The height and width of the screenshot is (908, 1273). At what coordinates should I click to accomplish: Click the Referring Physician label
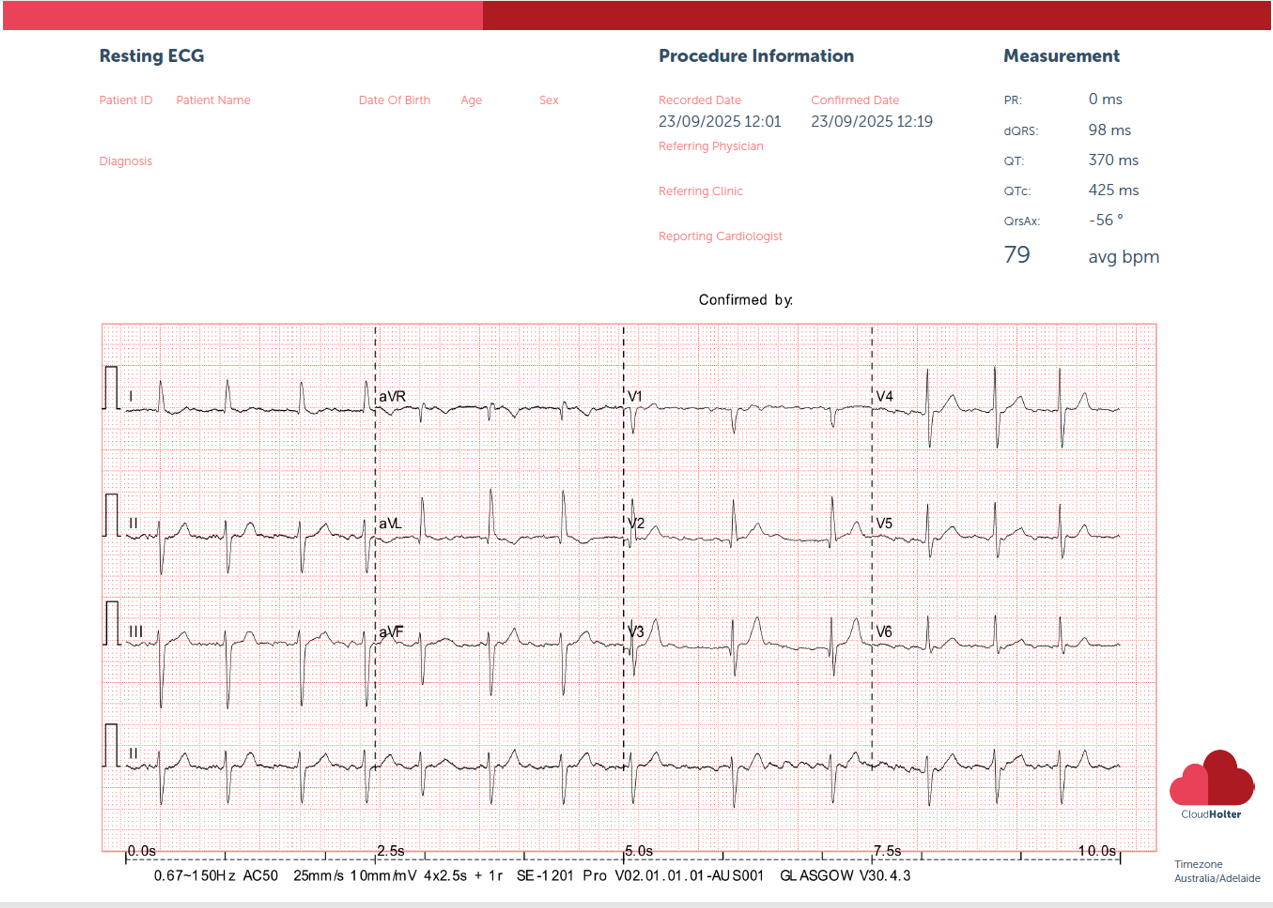pyautogui.click(x=710, y=146)
